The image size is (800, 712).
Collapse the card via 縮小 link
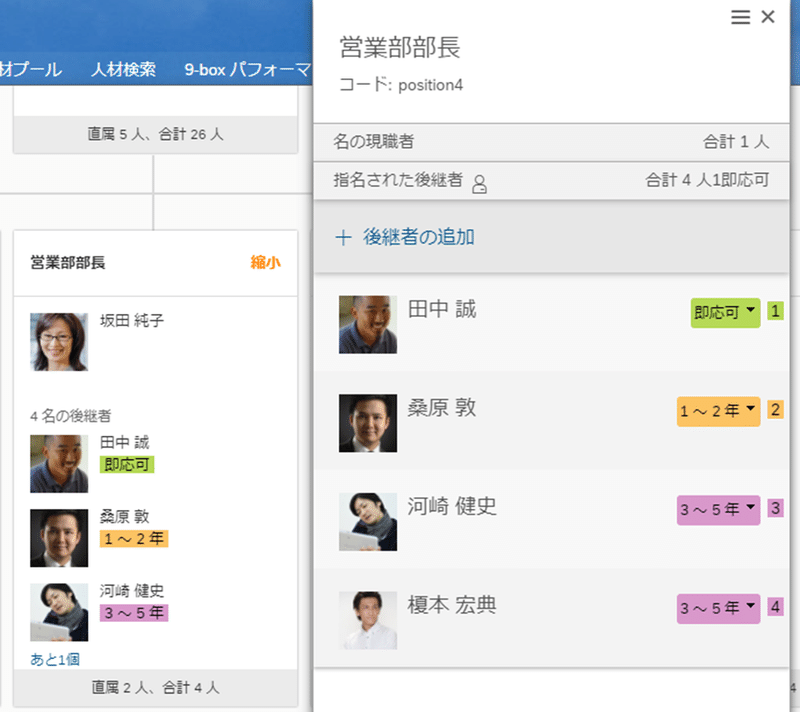point(265,263)
